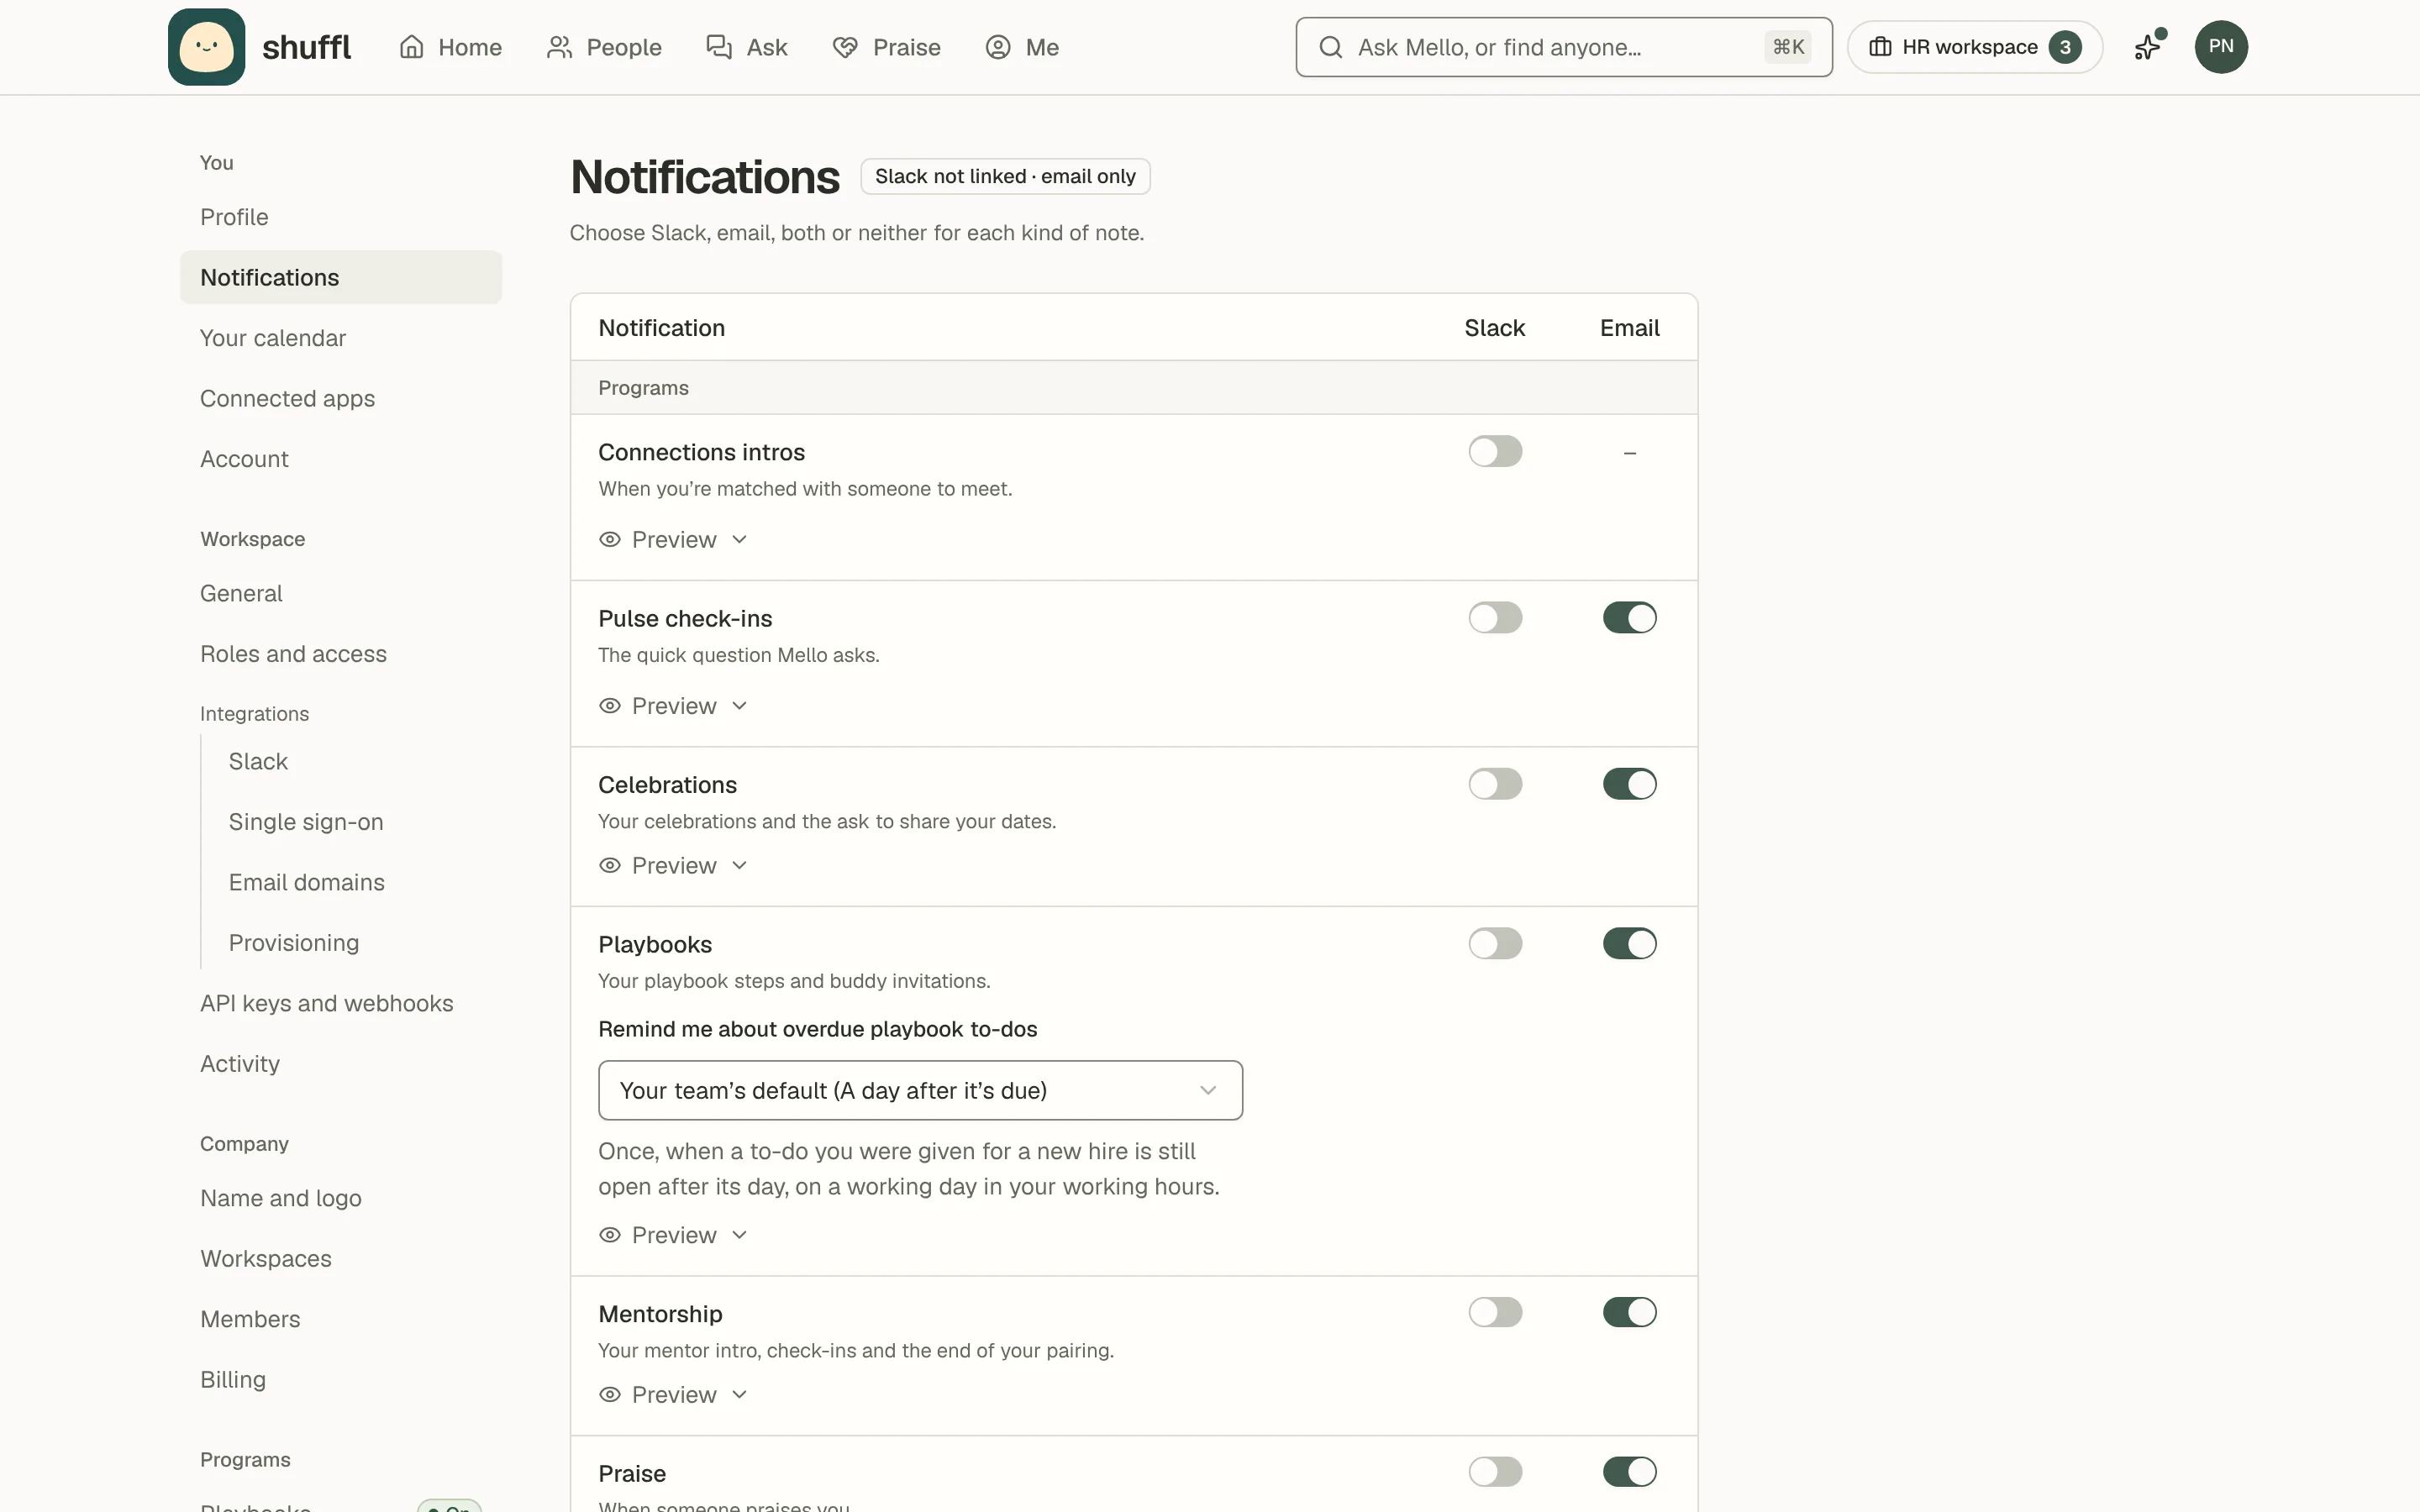Click the eye icon under Connections intros
Image resolution: width=2420 pixels, height=1512 pixels.
click(610, 540)
